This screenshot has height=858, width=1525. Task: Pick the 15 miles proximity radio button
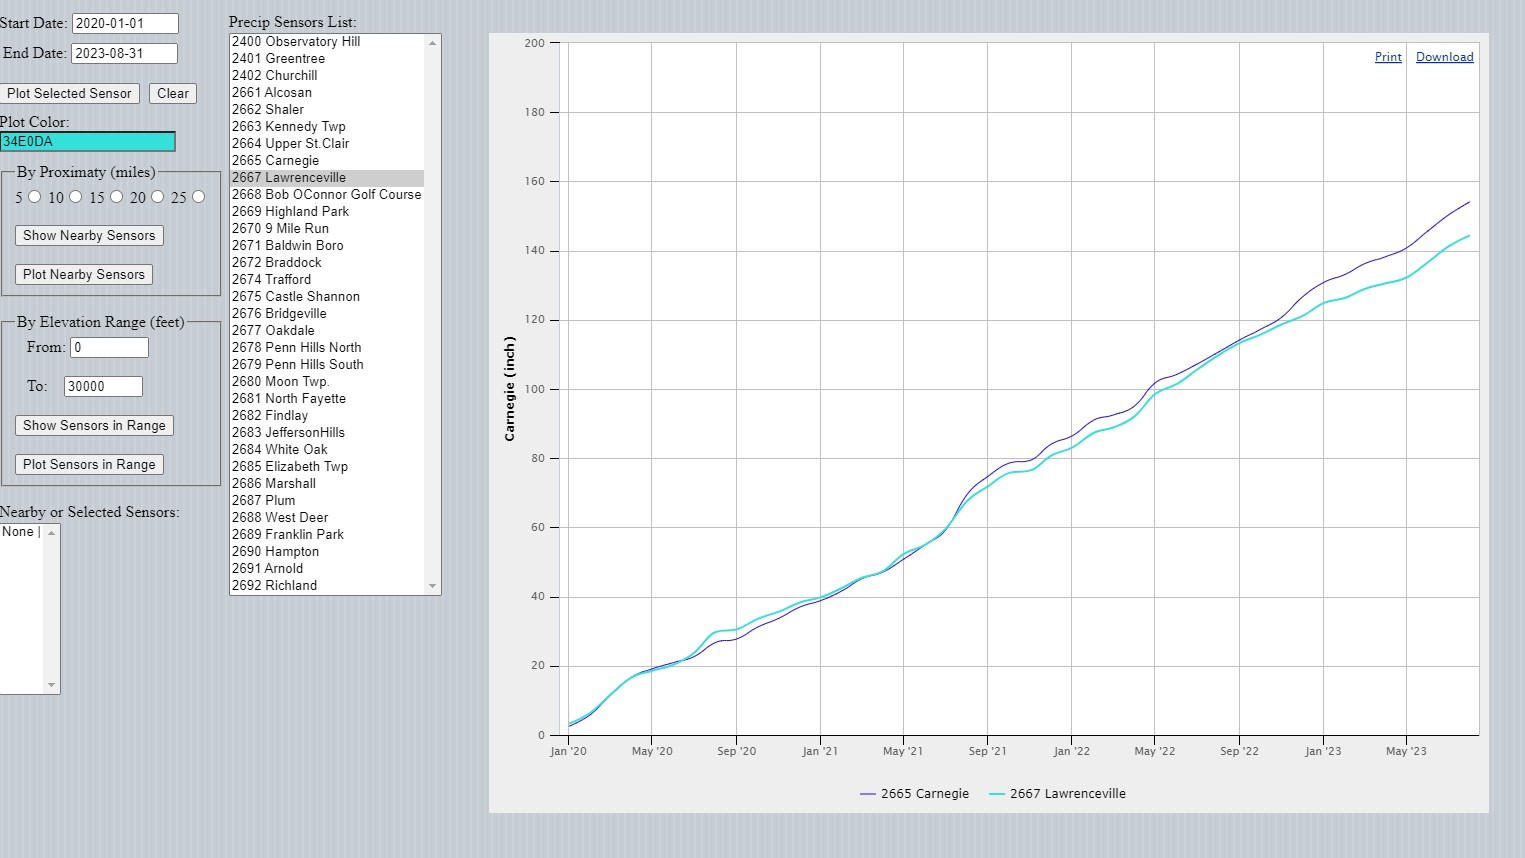point(117,197)
